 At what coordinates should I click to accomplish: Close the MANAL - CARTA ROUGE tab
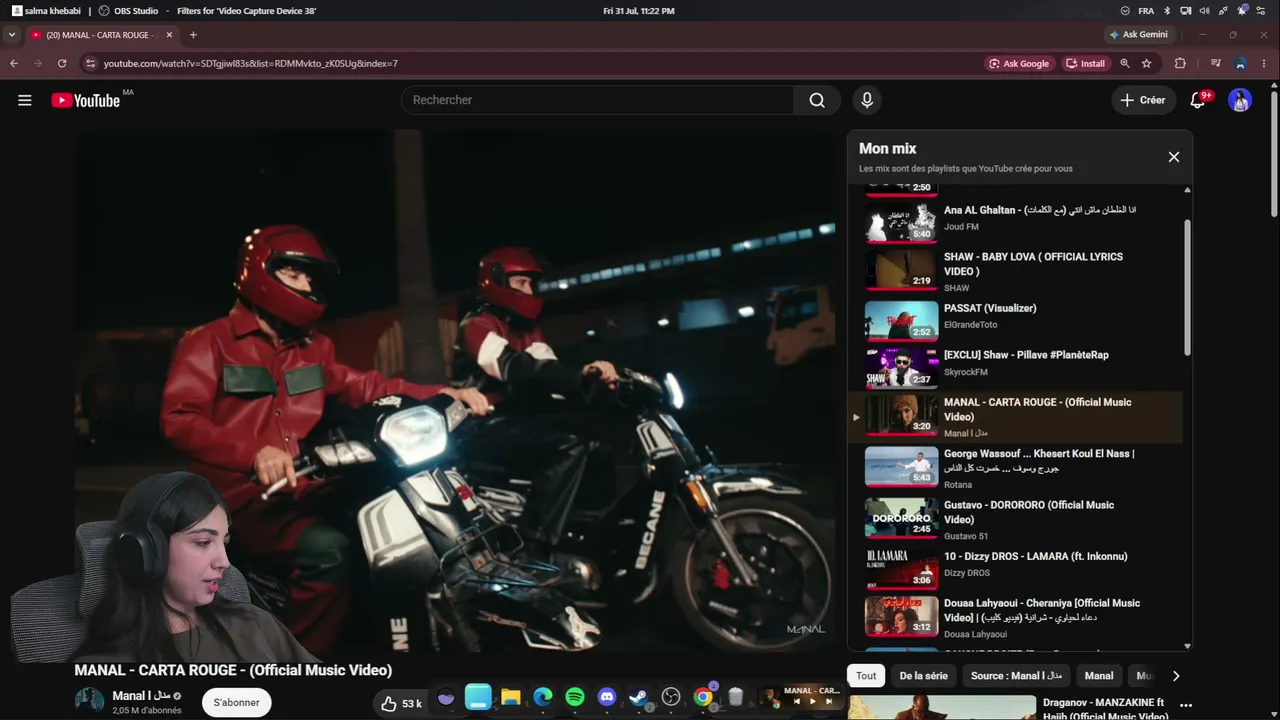click(169, 35)
